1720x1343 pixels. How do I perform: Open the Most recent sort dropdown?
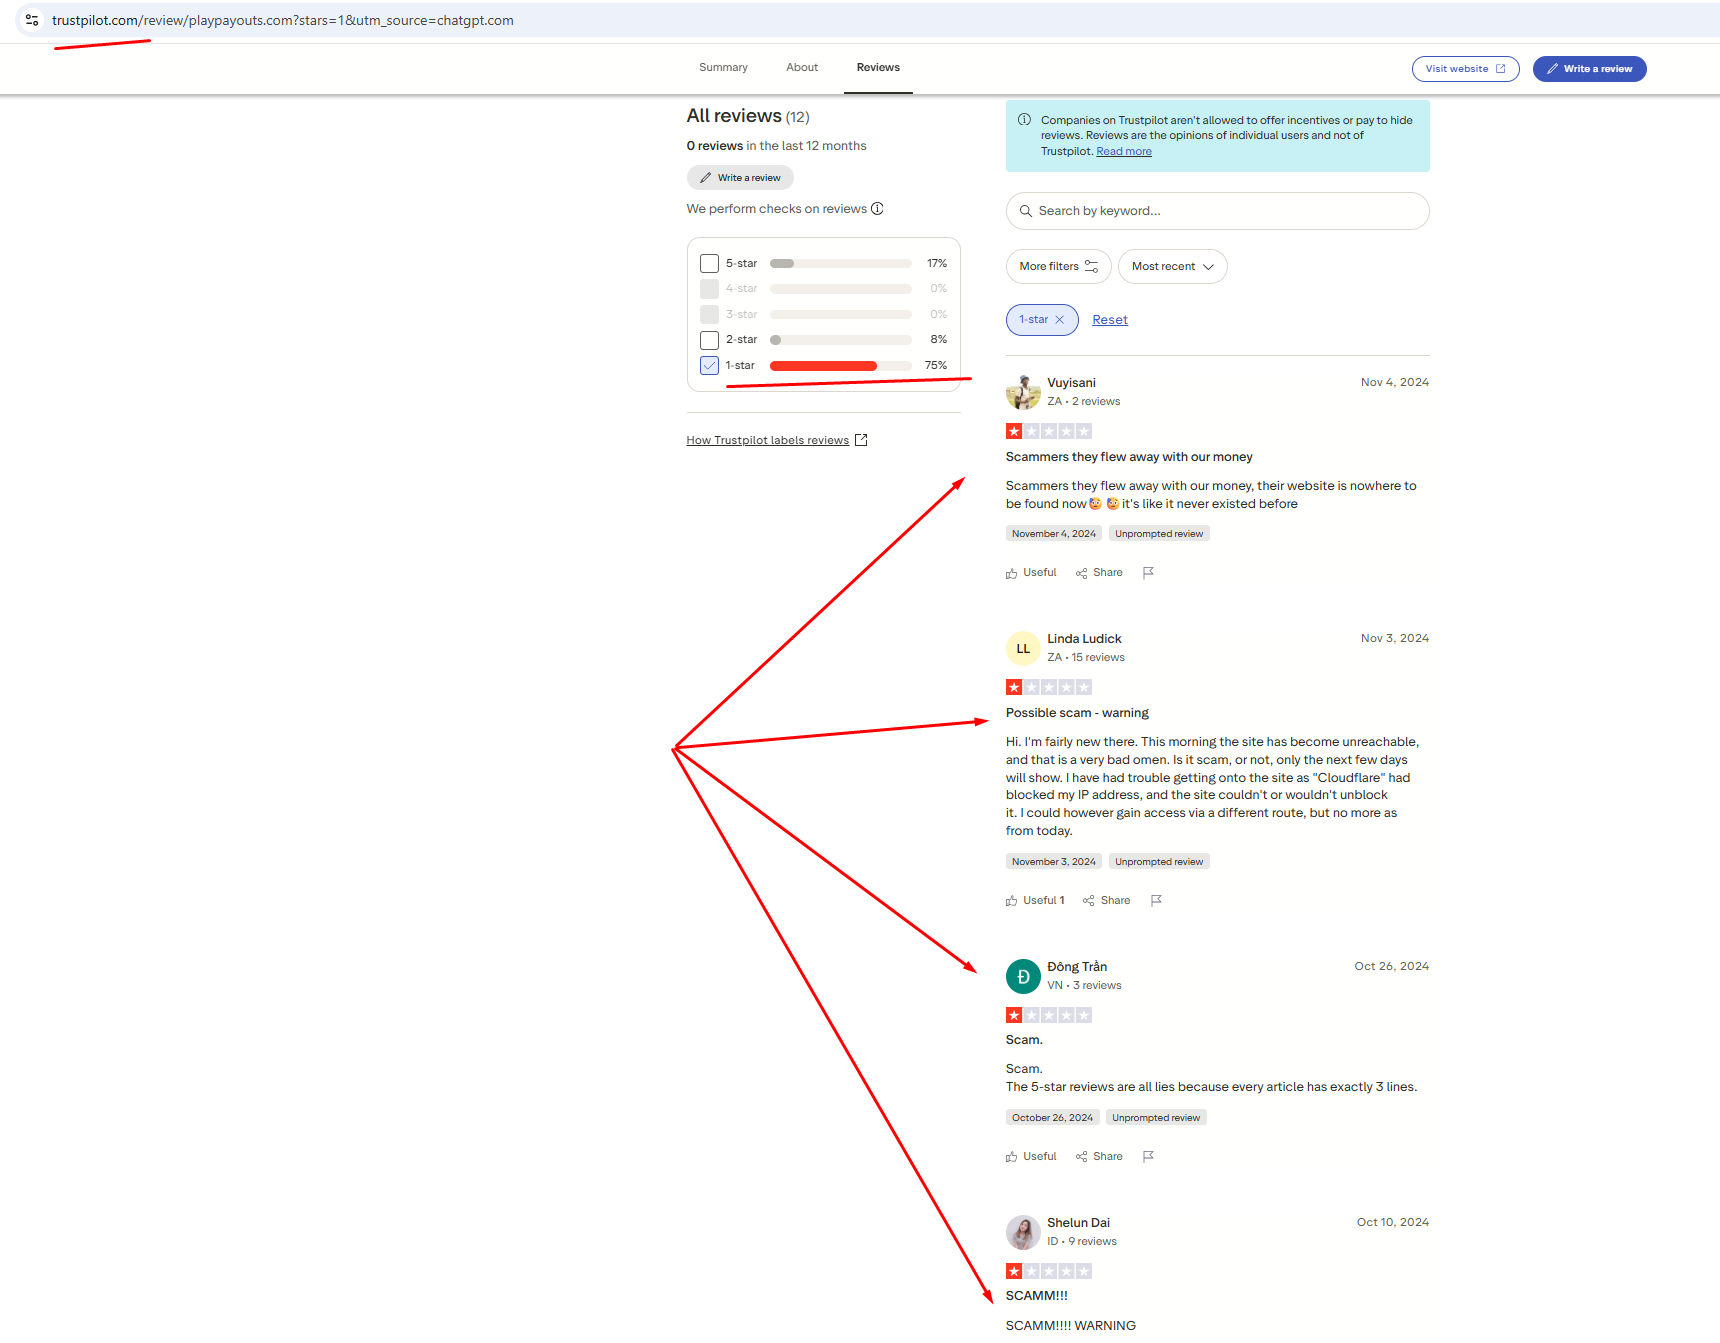coord(1172,267)
